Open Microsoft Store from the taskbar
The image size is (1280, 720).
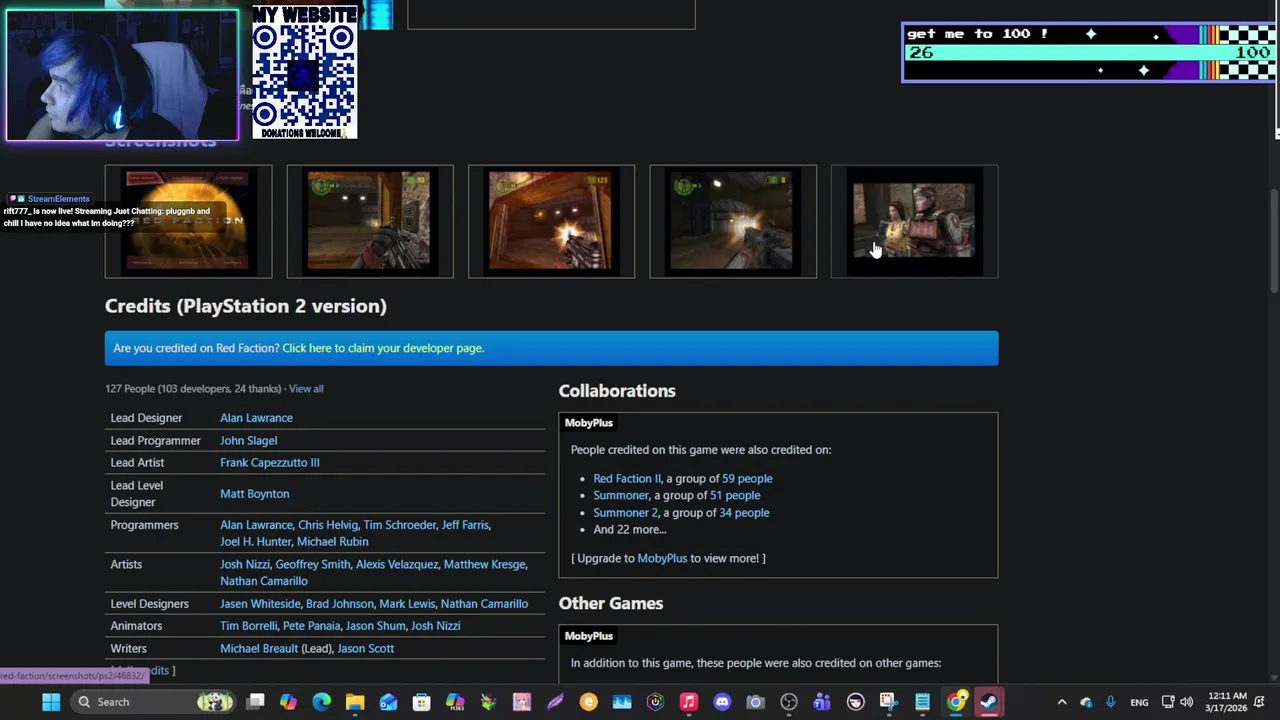[x=421, y=702]
